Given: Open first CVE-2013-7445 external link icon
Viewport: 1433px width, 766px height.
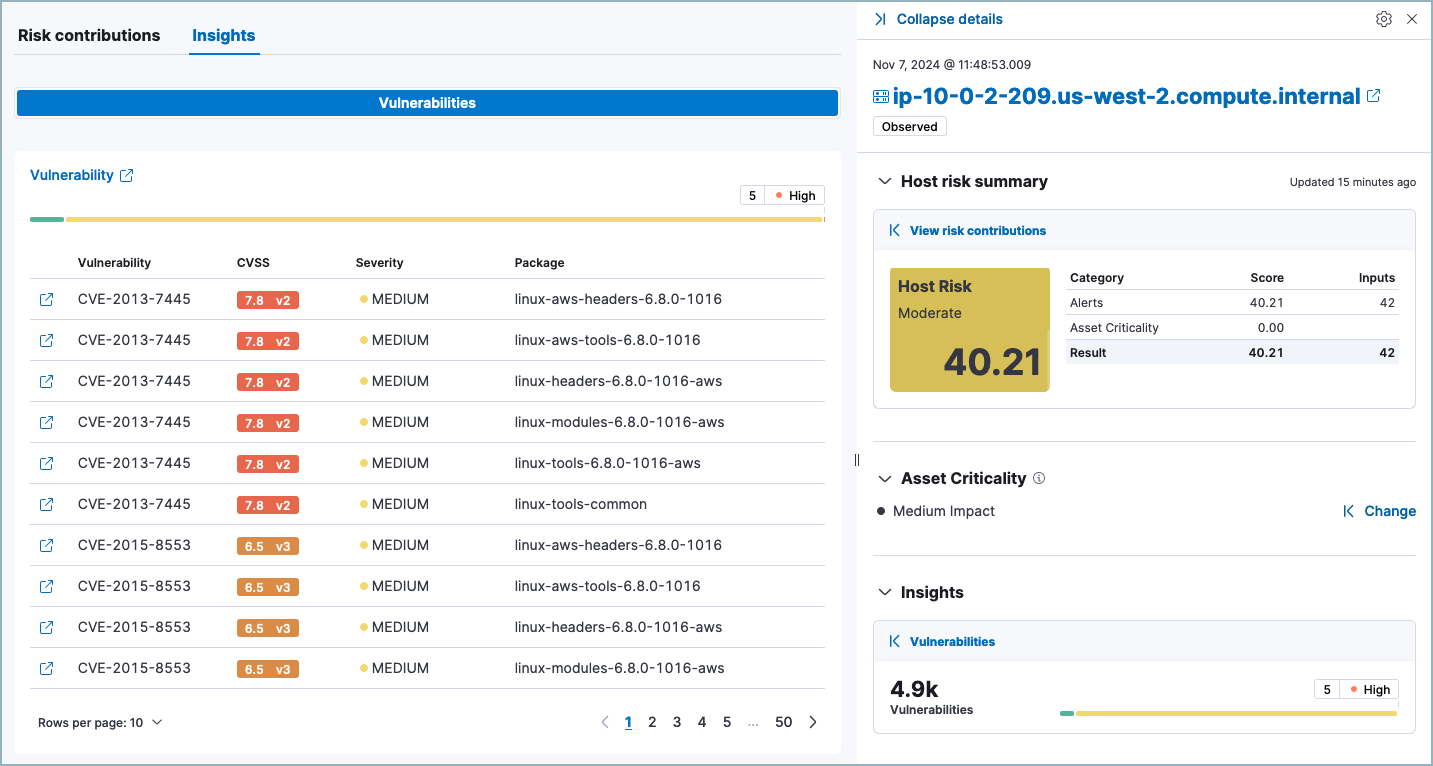Looking at the screenshot, I should click(46, 297).
